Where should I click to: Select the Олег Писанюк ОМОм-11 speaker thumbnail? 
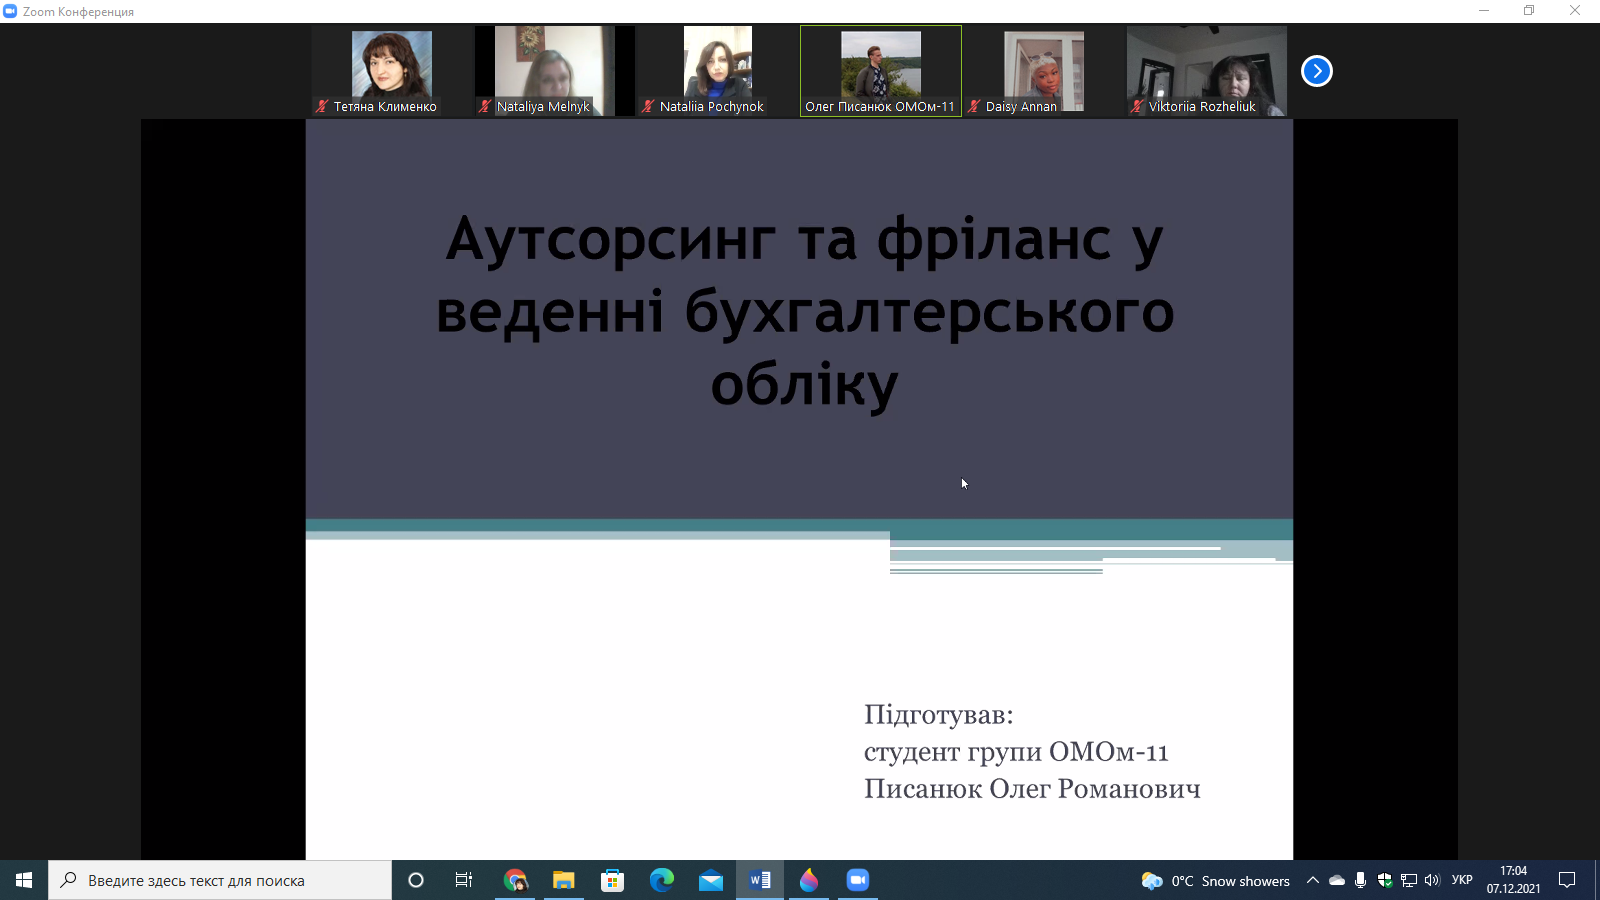pyautogui.click(x=880, y=70)
